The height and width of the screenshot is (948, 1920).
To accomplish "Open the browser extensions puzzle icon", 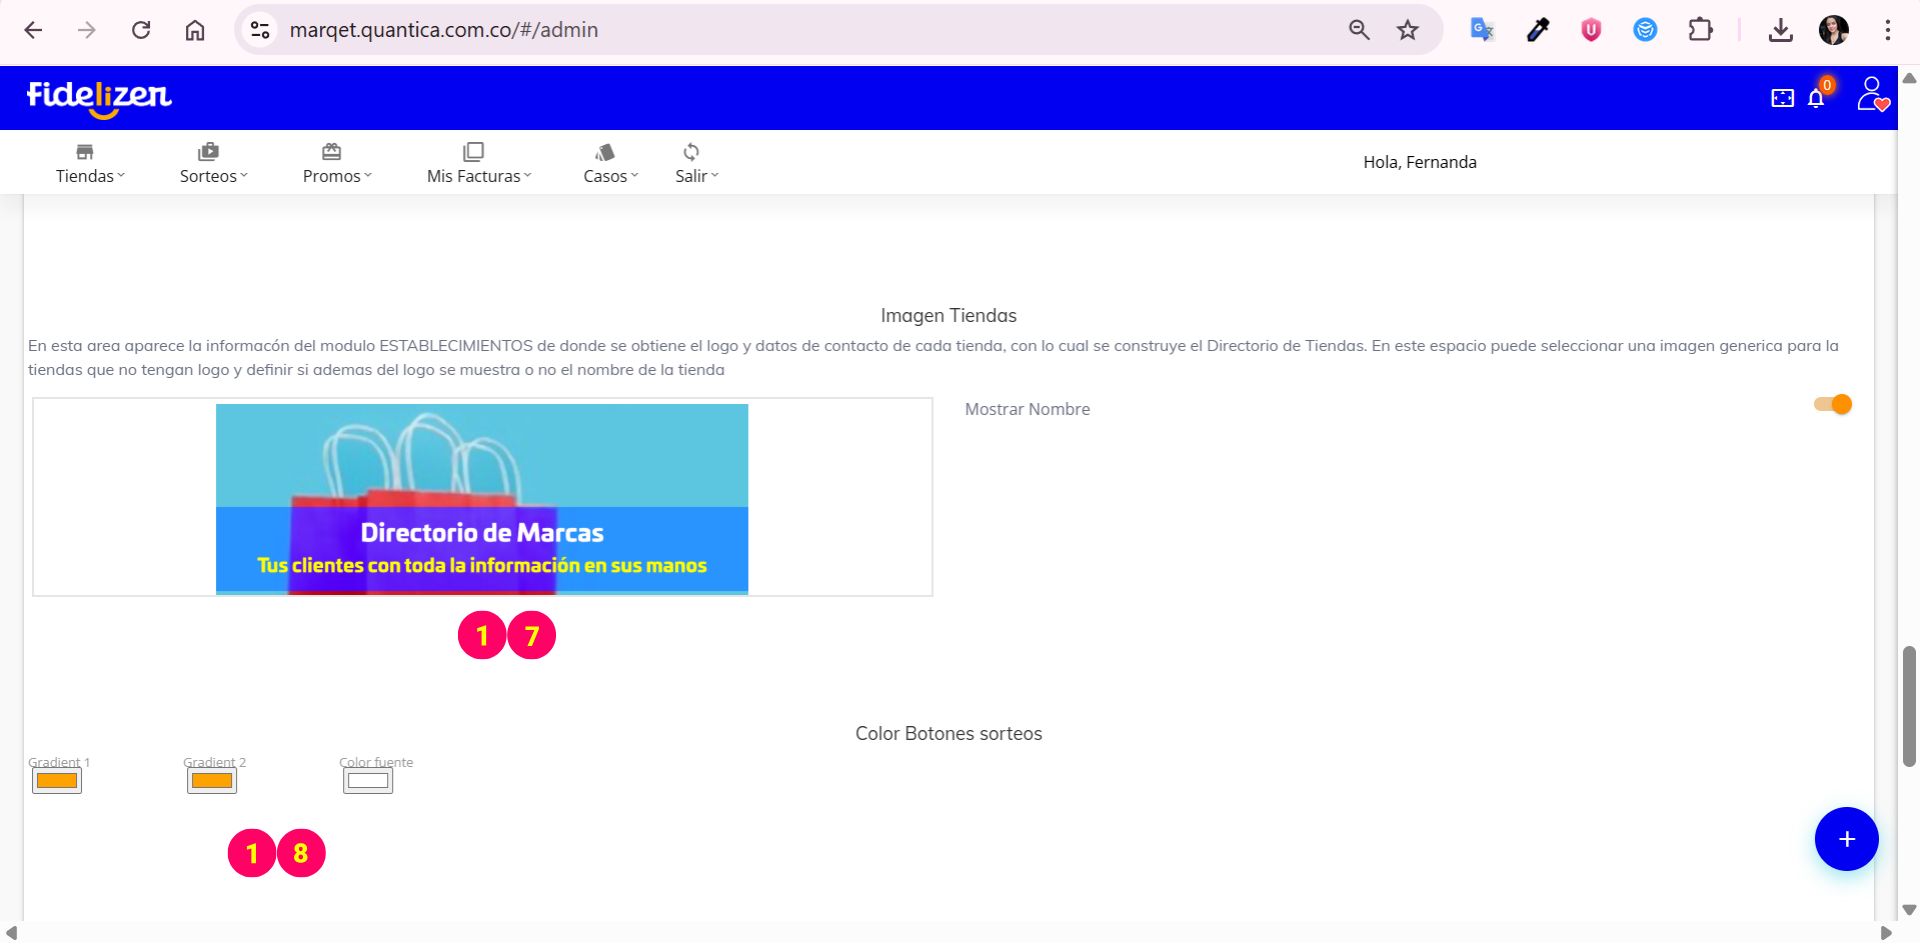I will click(x=1700, y=30).
